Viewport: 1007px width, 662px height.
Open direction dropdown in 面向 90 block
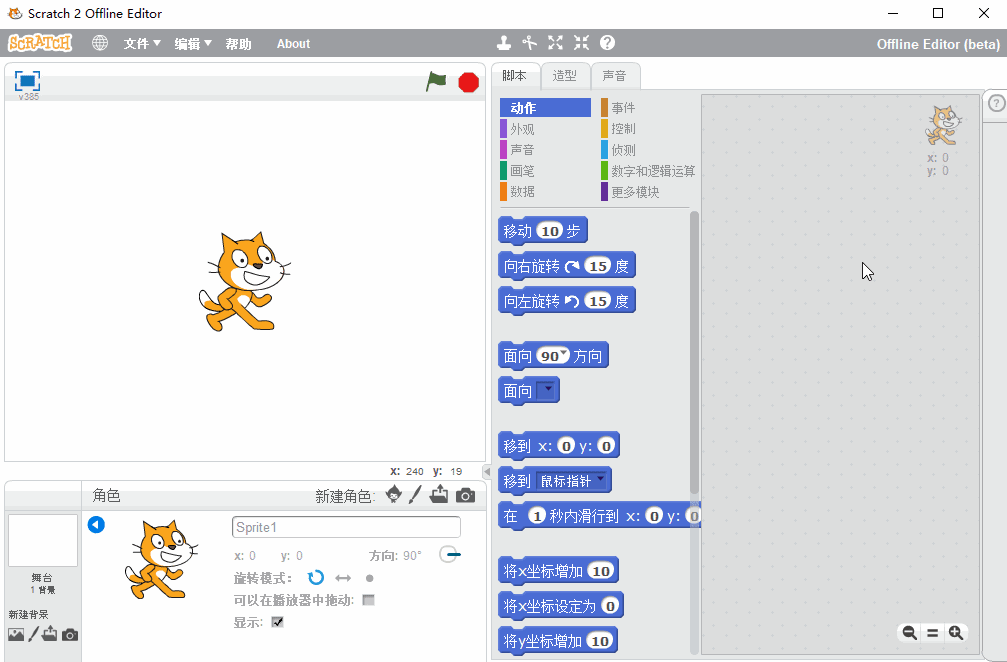pyautogui.click(x=564, y=354)
